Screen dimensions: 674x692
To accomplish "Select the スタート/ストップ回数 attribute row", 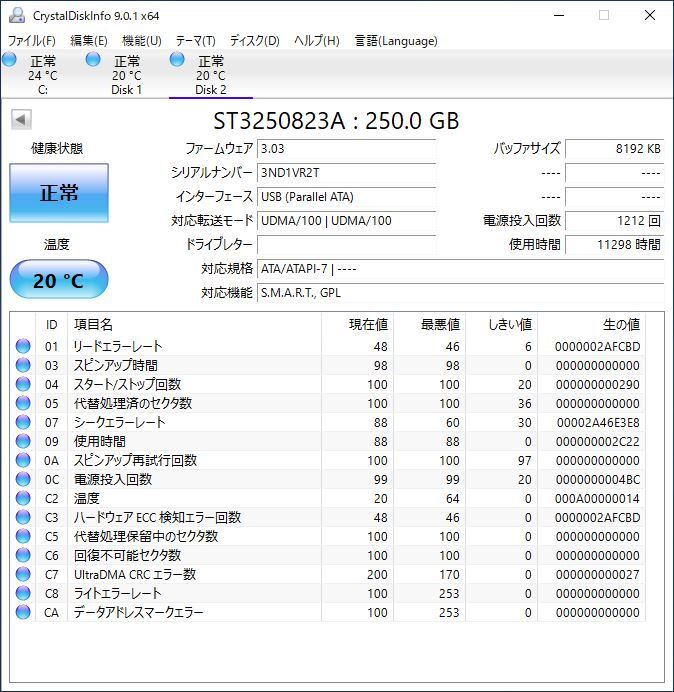I will [x=329, y=384].
